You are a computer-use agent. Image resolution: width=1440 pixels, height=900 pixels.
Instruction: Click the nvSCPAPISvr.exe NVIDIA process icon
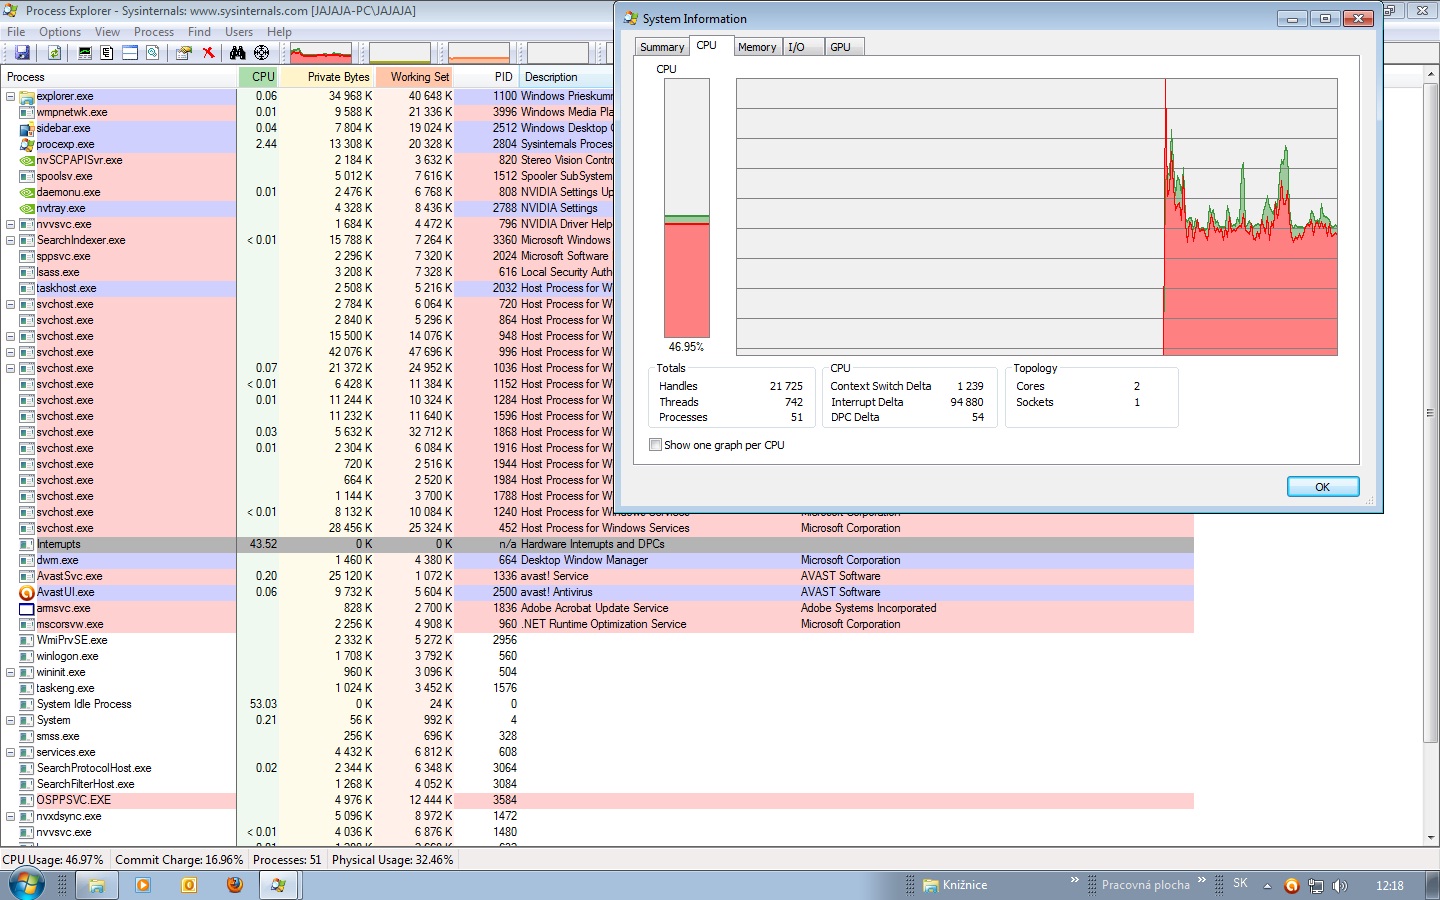pos(27,160)
